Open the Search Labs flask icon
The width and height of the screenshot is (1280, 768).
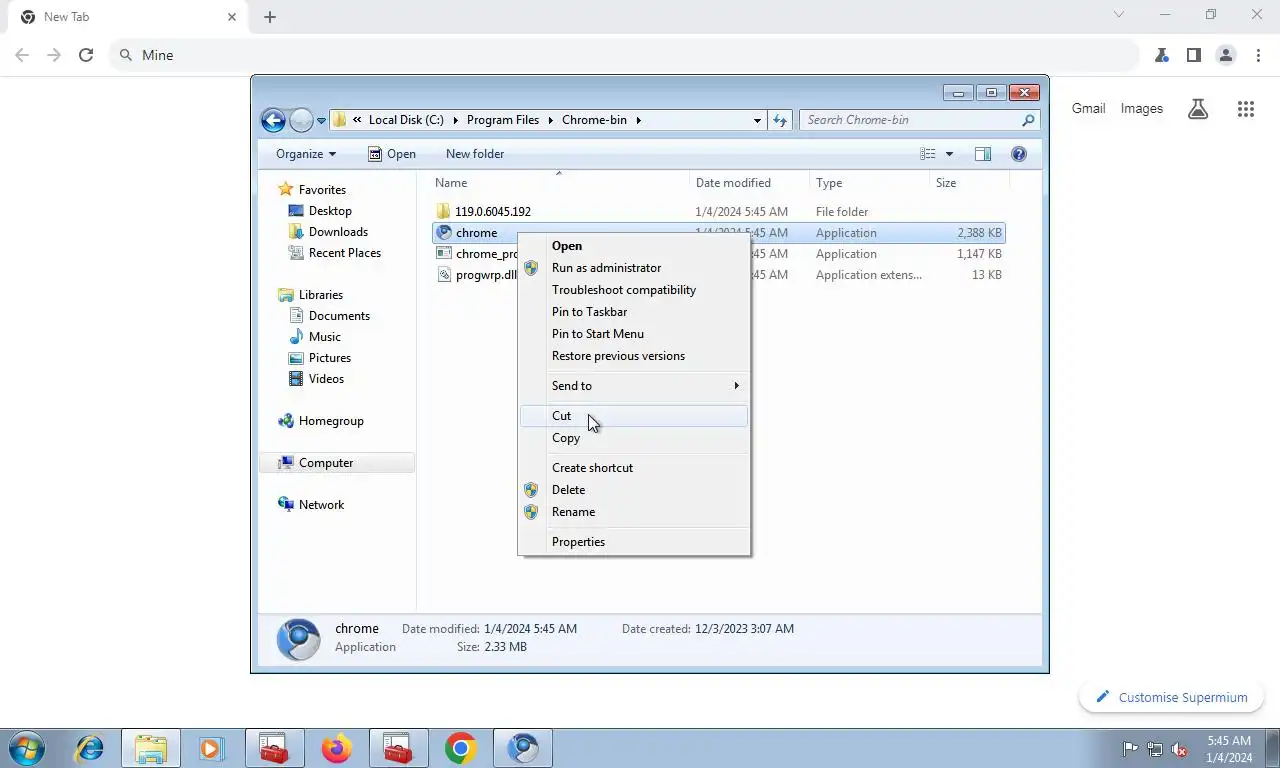[x=1198, y=109]
